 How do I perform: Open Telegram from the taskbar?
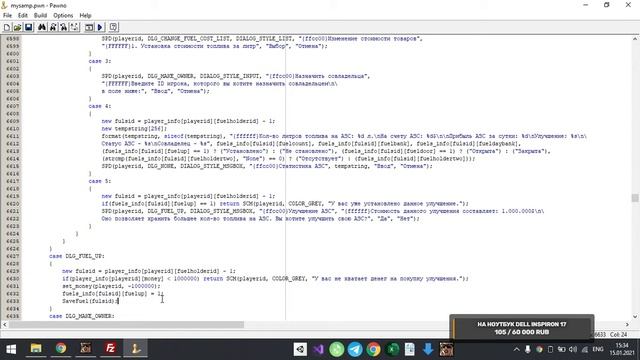point(355,349)
